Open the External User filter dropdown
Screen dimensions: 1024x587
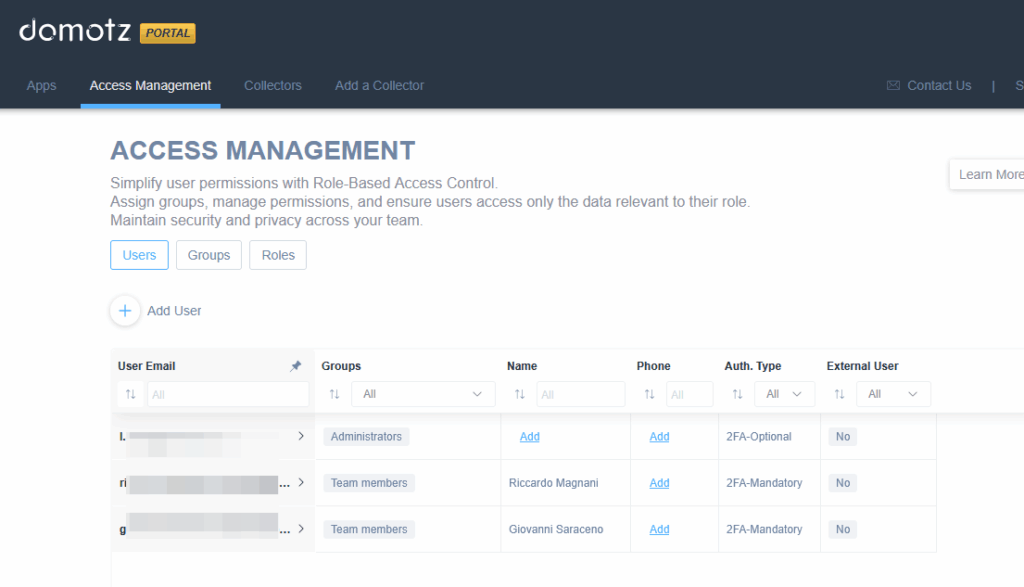893,395
